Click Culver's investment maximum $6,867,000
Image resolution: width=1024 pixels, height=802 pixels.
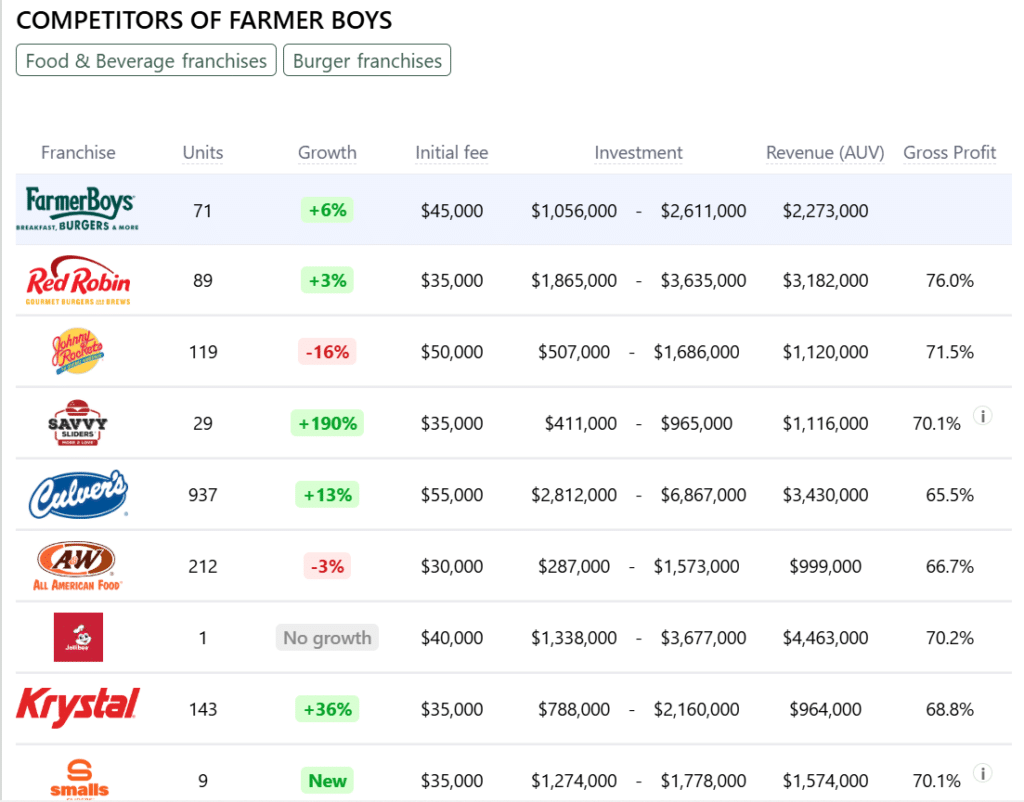tap(703, 495)
